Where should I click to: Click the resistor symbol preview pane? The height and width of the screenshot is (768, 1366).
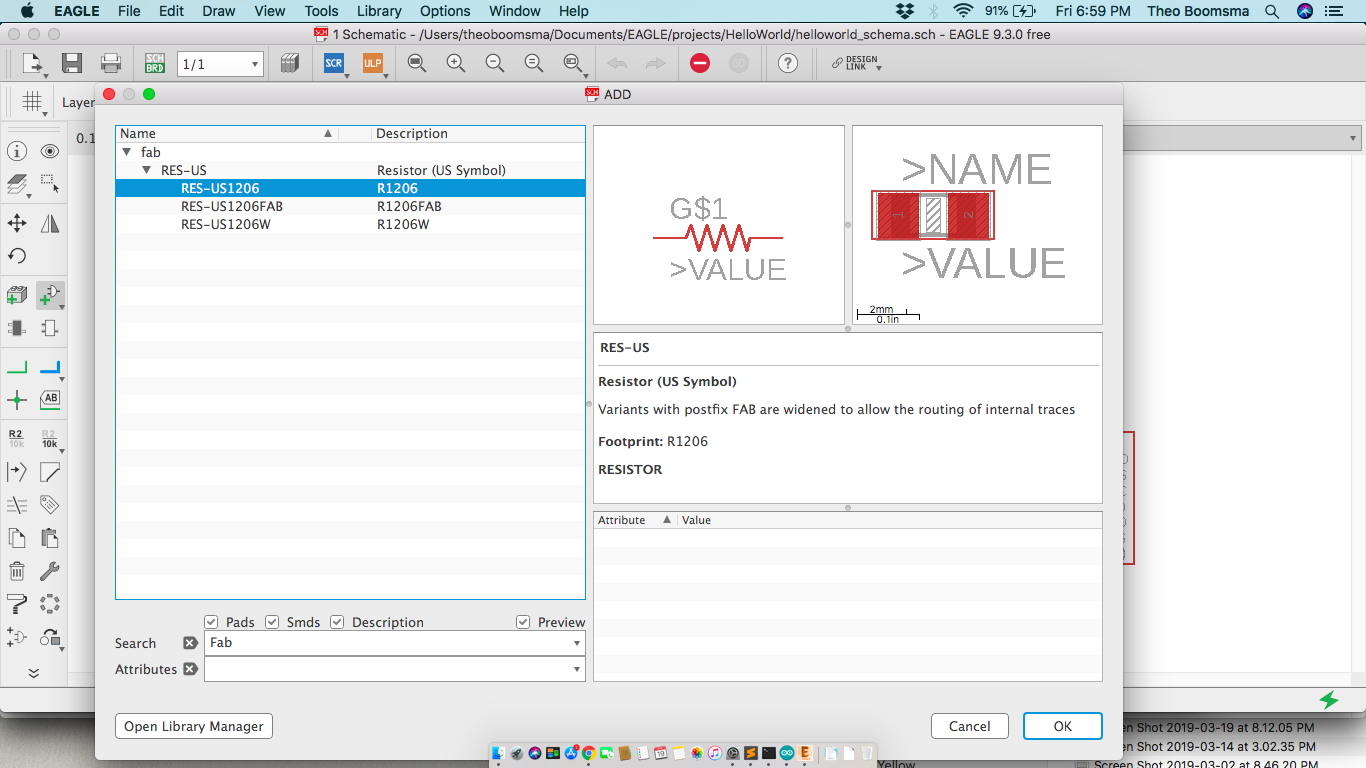pyautogui.click(x=719, y=225)
